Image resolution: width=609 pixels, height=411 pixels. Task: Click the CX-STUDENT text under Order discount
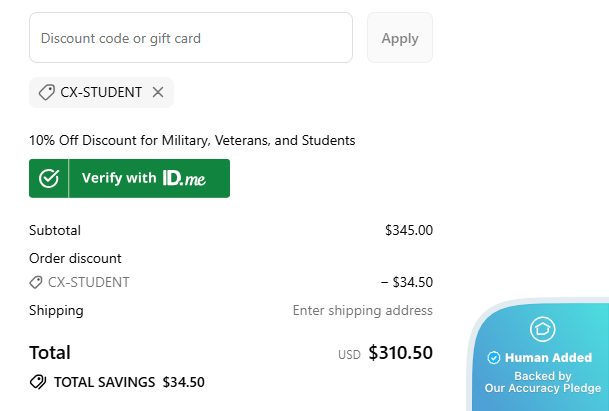tap(88, 282)
